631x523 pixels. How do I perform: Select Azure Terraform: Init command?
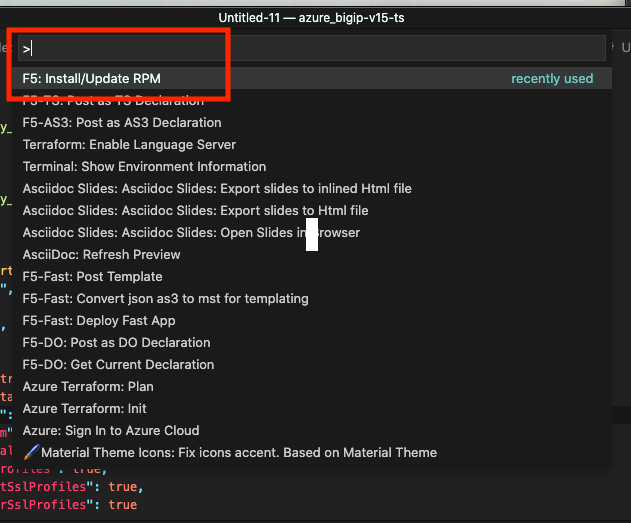click(85, 408)
